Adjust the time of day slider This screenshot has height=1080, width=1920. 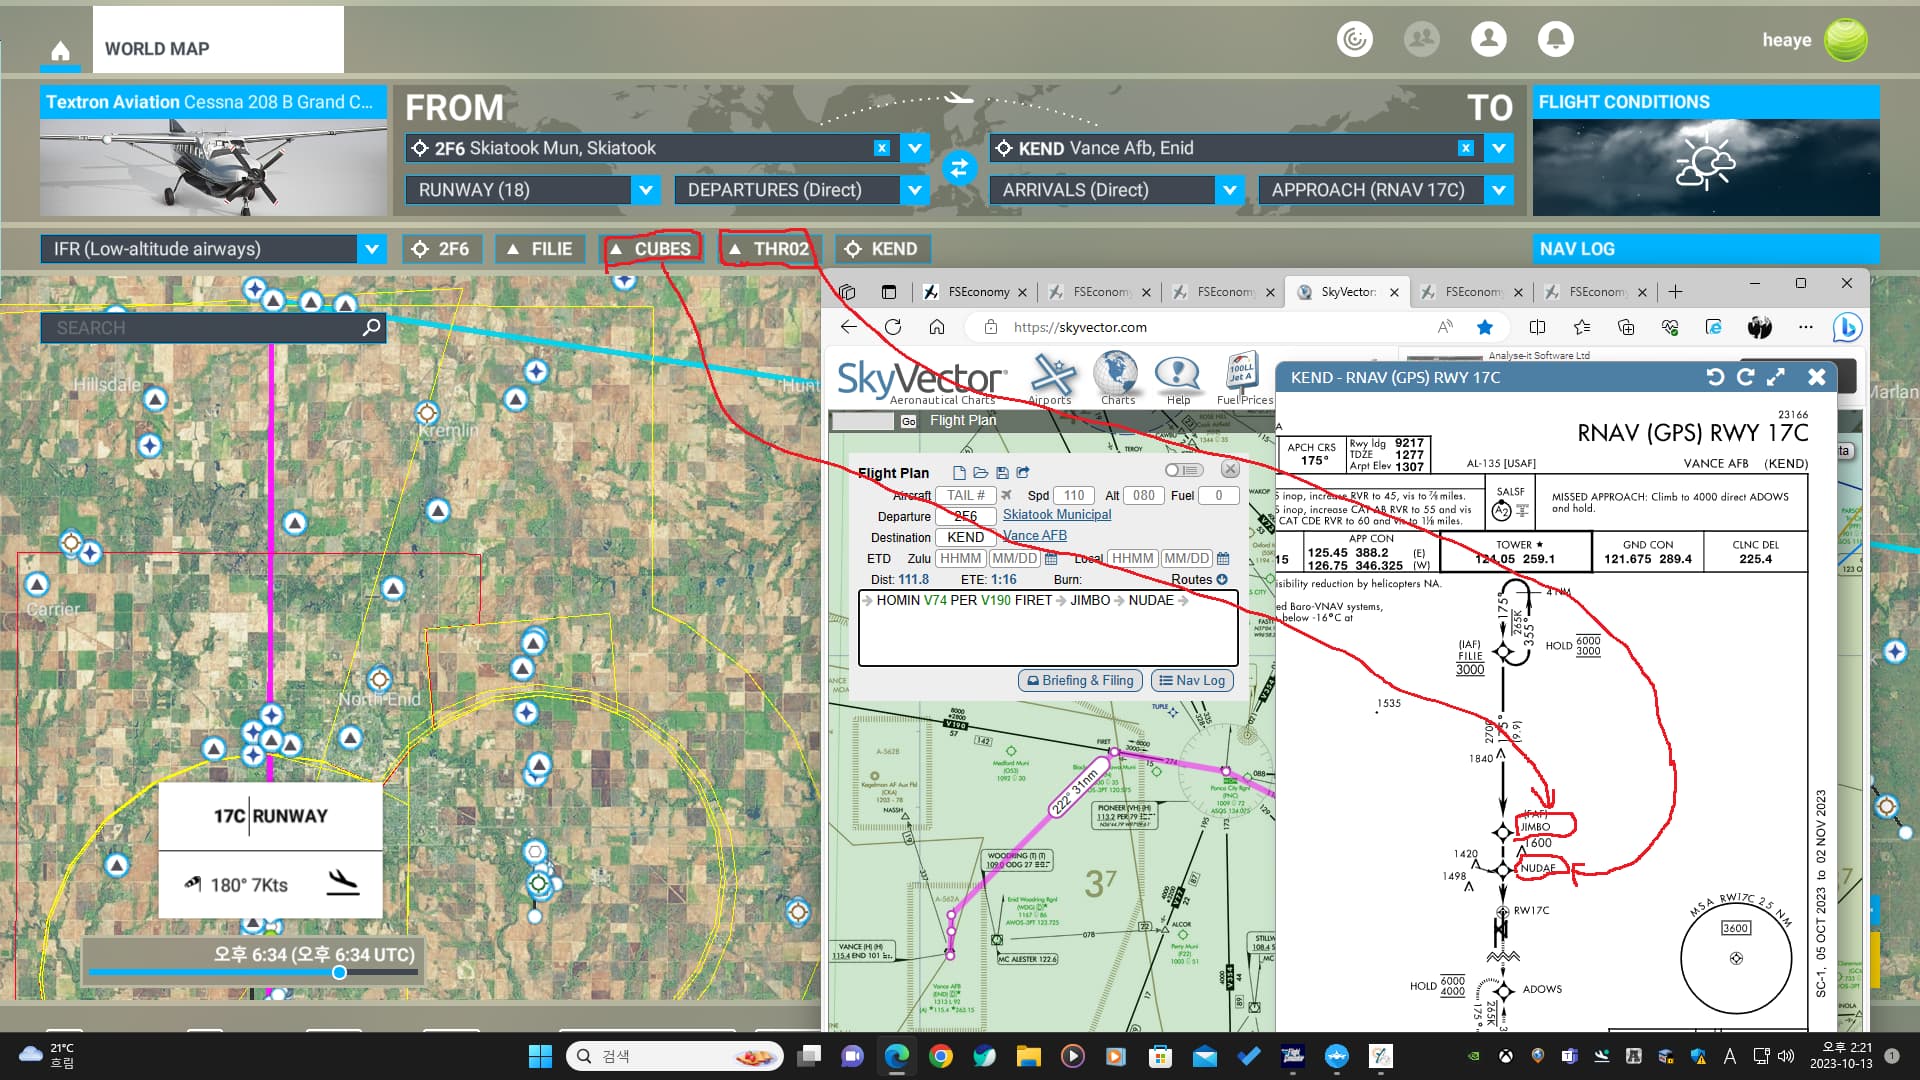(339, 972)
